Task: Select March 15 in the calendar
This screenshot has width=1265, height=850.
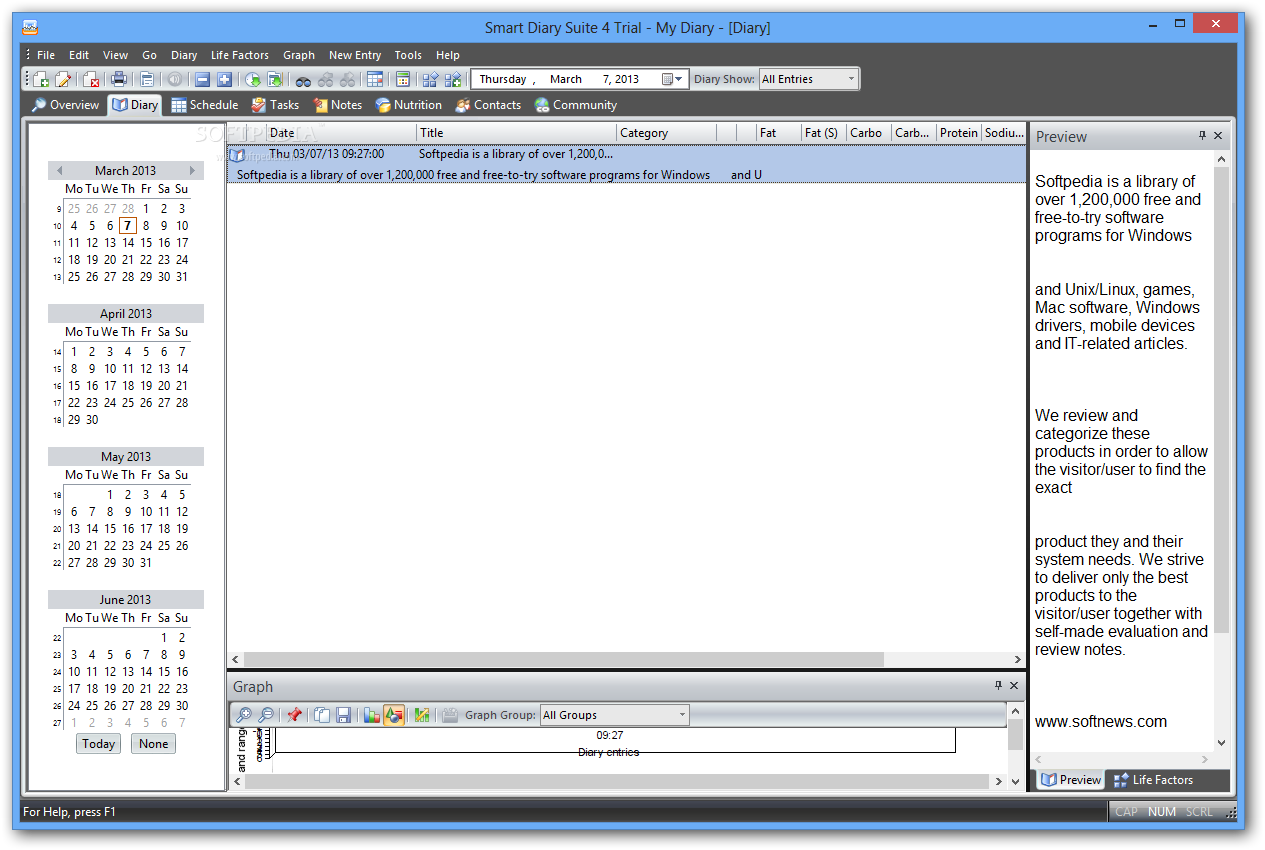Action: tap(146, 243)
